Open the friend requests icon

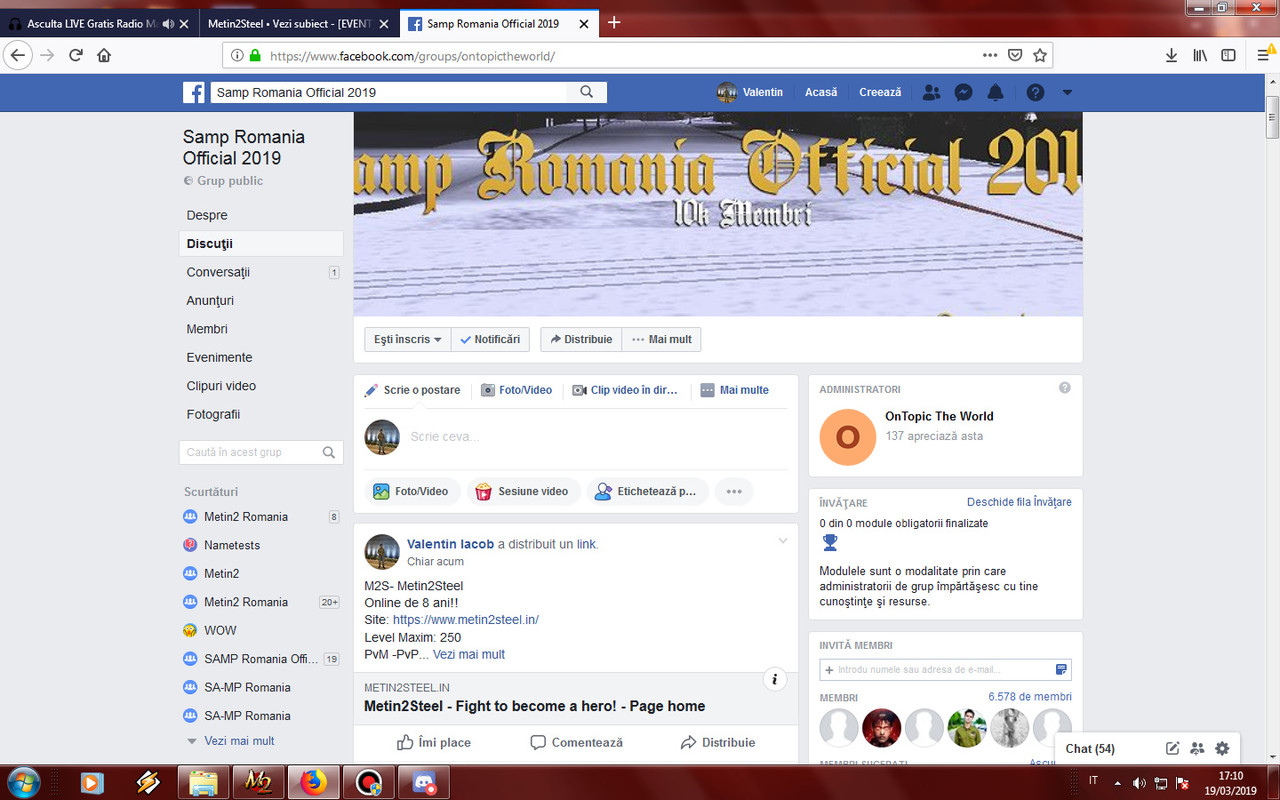tap(931, 92)
